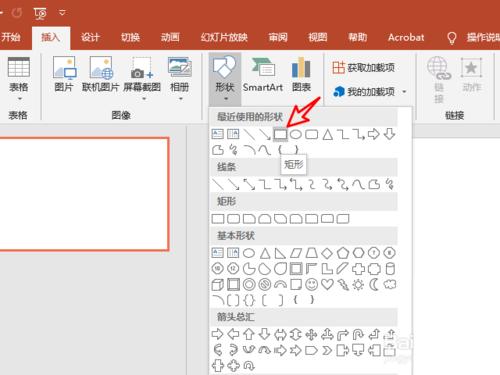
Task: Choose the cube basic shape
Action: pos(218,285)
